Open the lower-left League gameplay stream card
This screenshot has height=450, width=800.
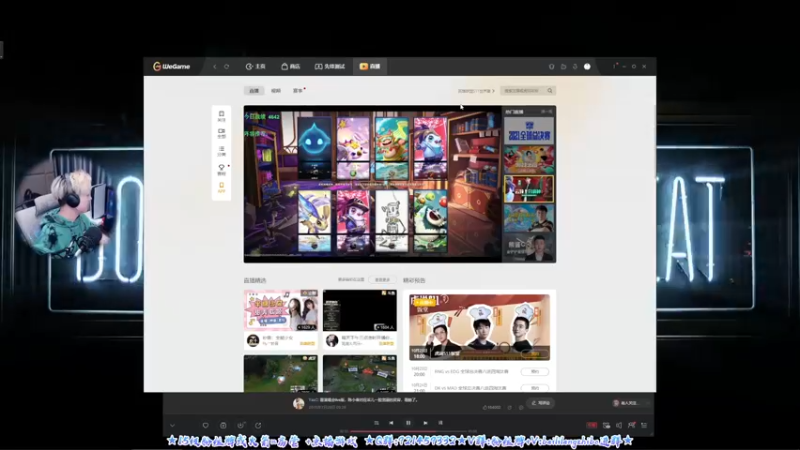[281, 373]
